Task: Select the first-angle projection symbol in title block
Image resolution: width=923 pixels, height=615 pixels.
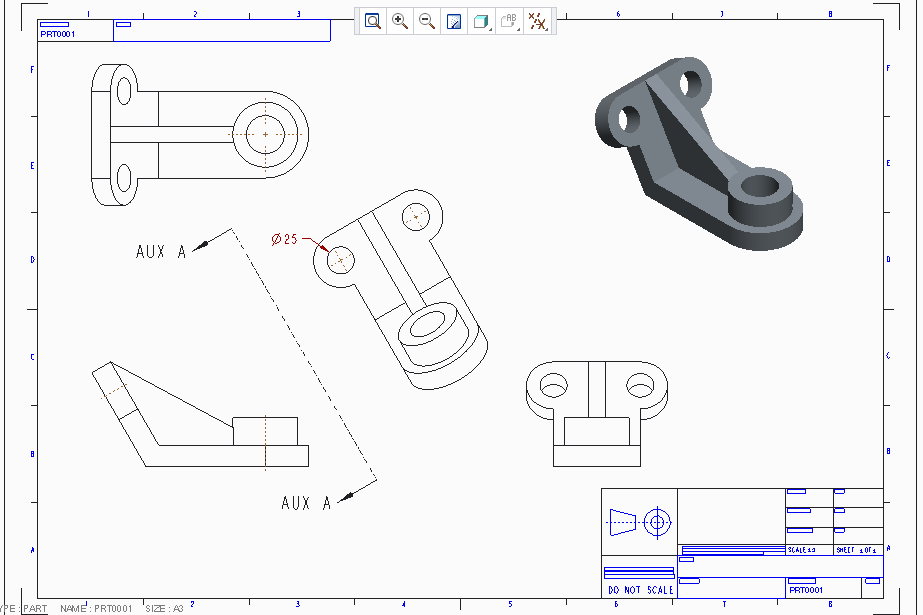Action: (639, 522)
